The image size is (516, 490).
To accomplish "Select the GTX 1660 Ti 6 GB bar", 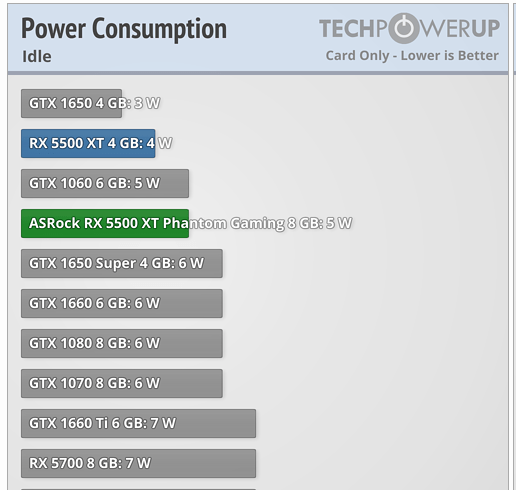I will tap(138, 423).
